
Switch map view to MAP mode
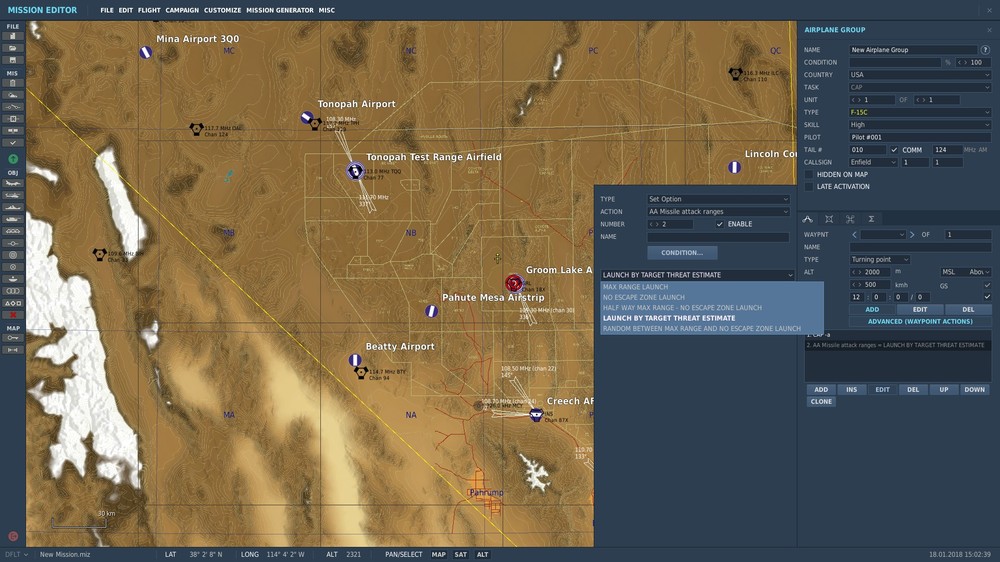439,554
